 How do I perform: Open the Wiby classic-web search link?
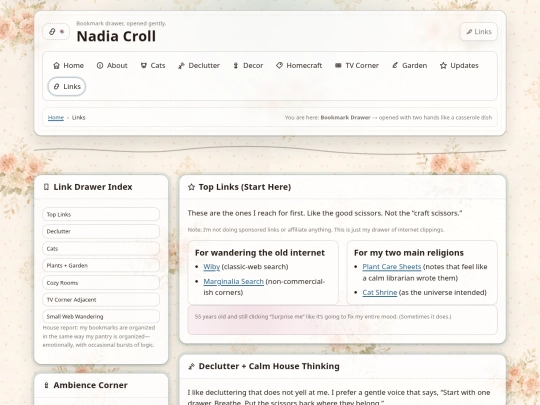tap(211, 267)
